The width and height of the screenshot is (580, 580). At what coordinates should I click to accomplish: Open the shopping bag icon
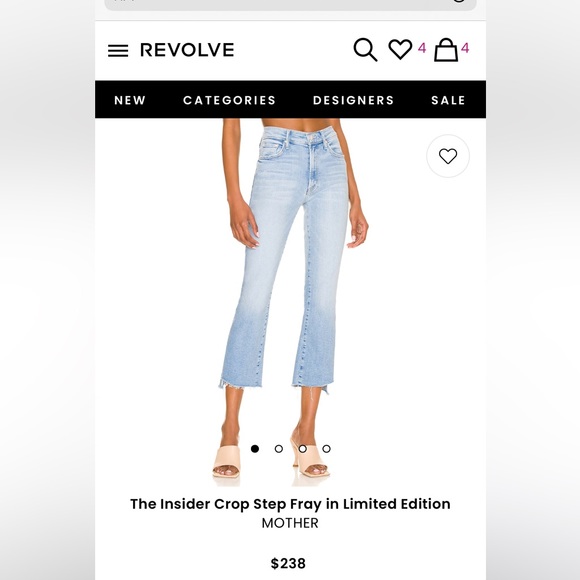coord(446,50)
